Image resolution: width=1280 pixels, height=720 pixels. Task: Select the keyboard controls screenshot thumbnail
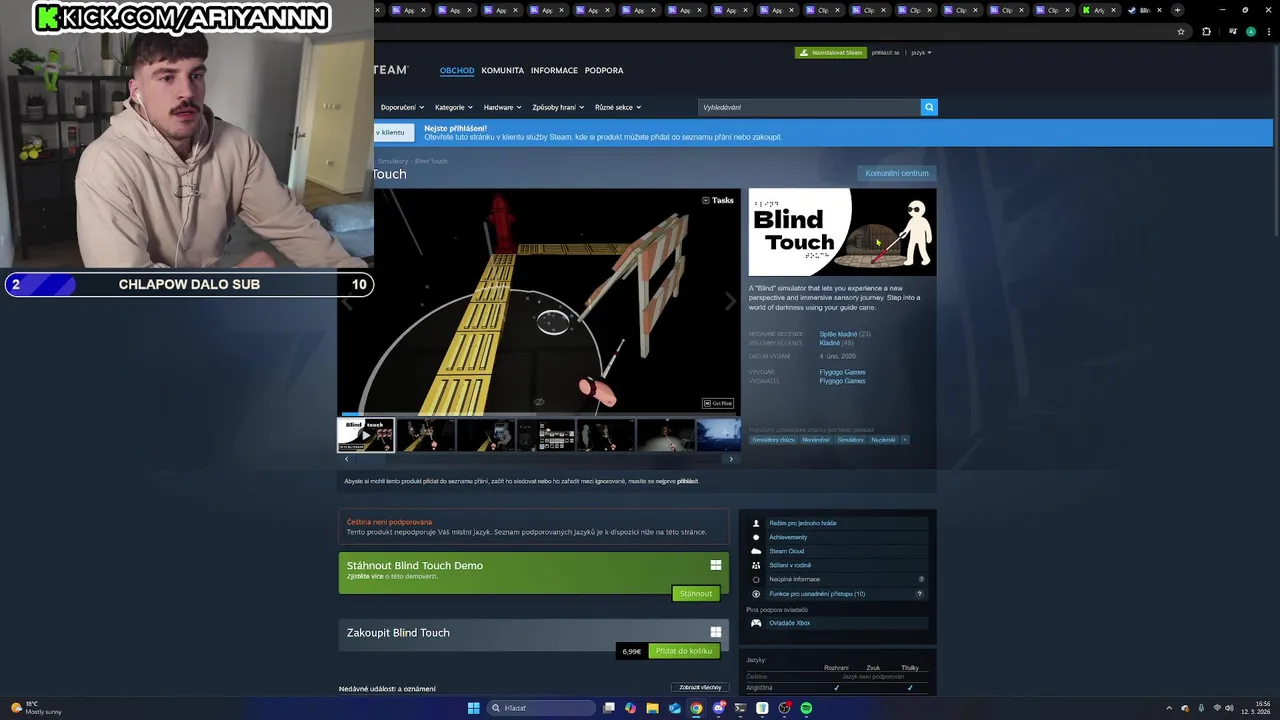[x=546, y=435]
